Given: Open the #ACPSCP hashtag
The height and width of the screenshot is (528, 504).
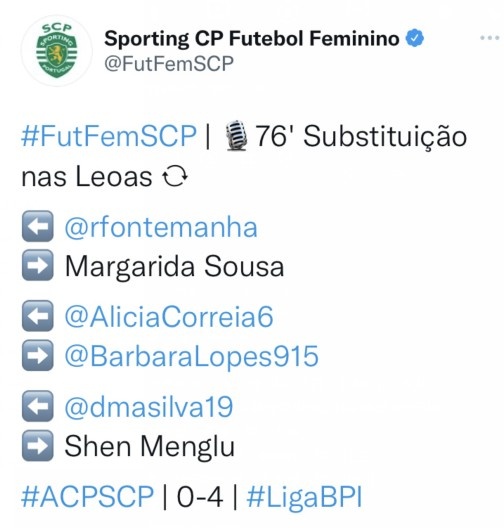Looking at the screenshot, I should point(88,496).
